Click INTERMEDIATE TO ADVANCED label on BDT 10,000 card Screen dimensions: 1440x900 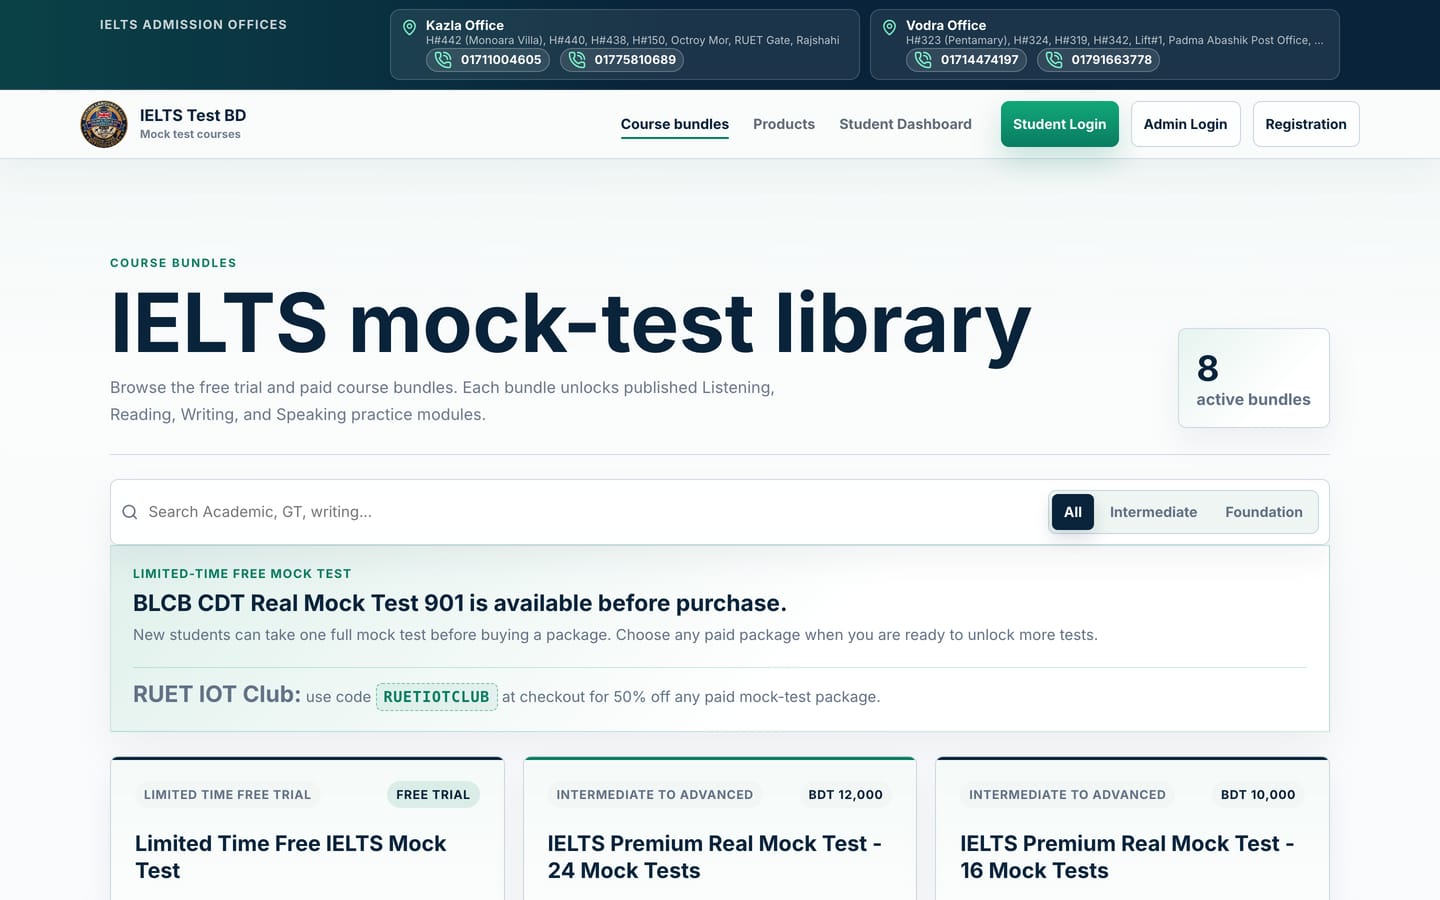pos(1067,795)
